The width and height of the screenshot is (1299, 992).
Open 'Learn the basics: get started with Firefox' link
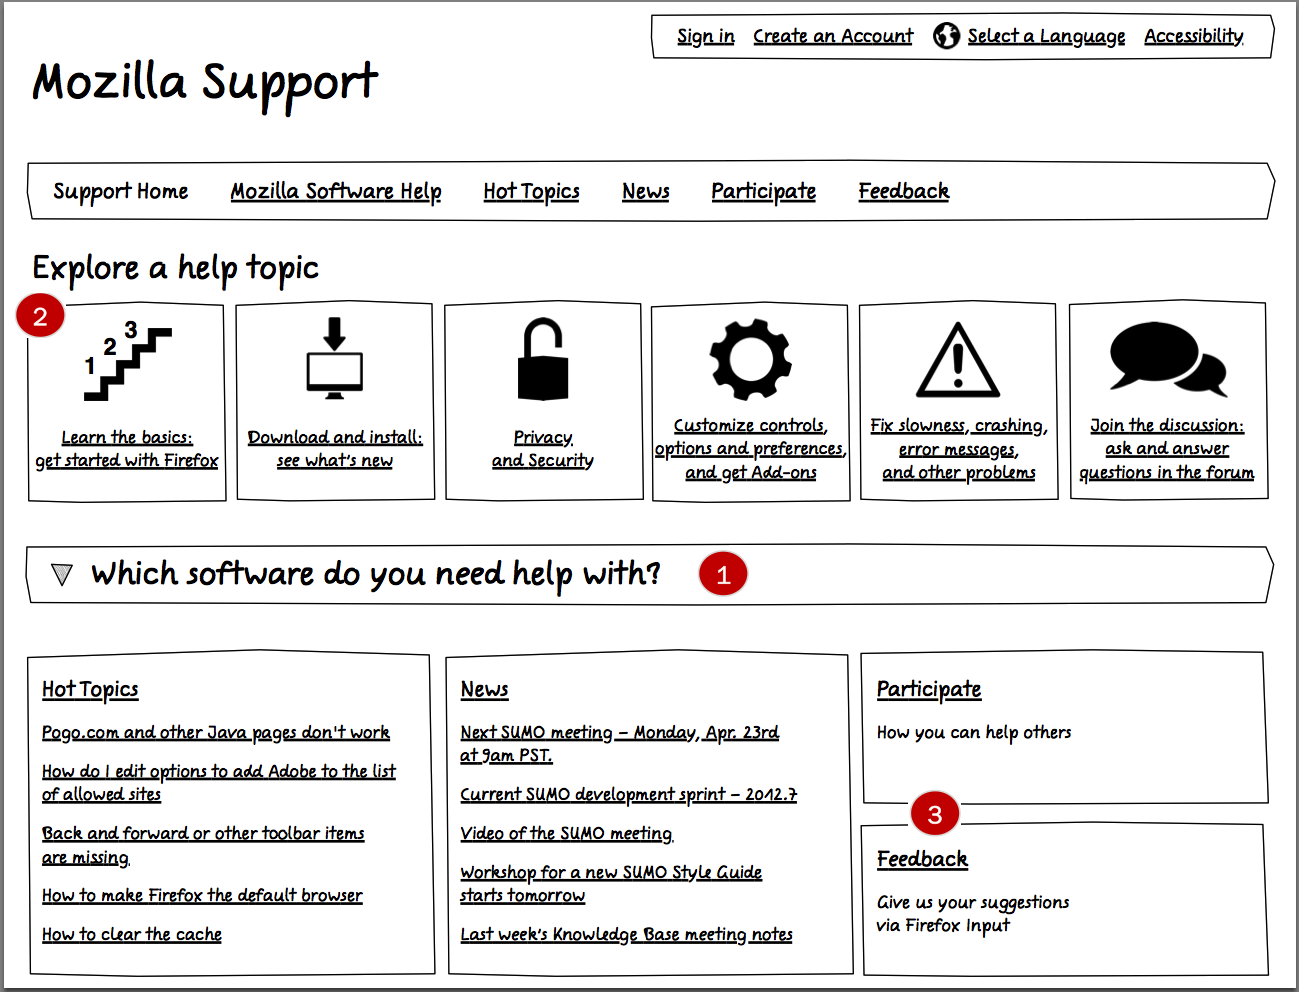point(127,449)
